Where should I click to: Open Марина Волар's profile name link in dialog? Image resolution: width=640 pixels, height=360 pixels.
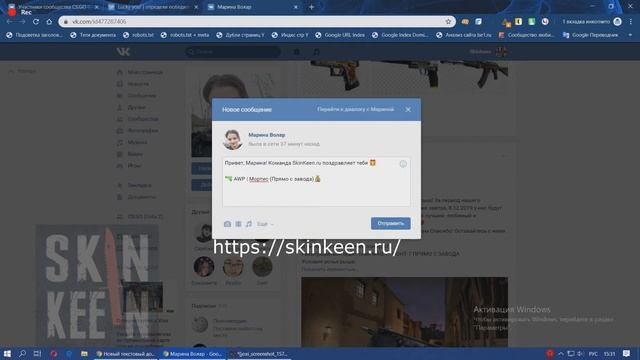click(267, 135)
